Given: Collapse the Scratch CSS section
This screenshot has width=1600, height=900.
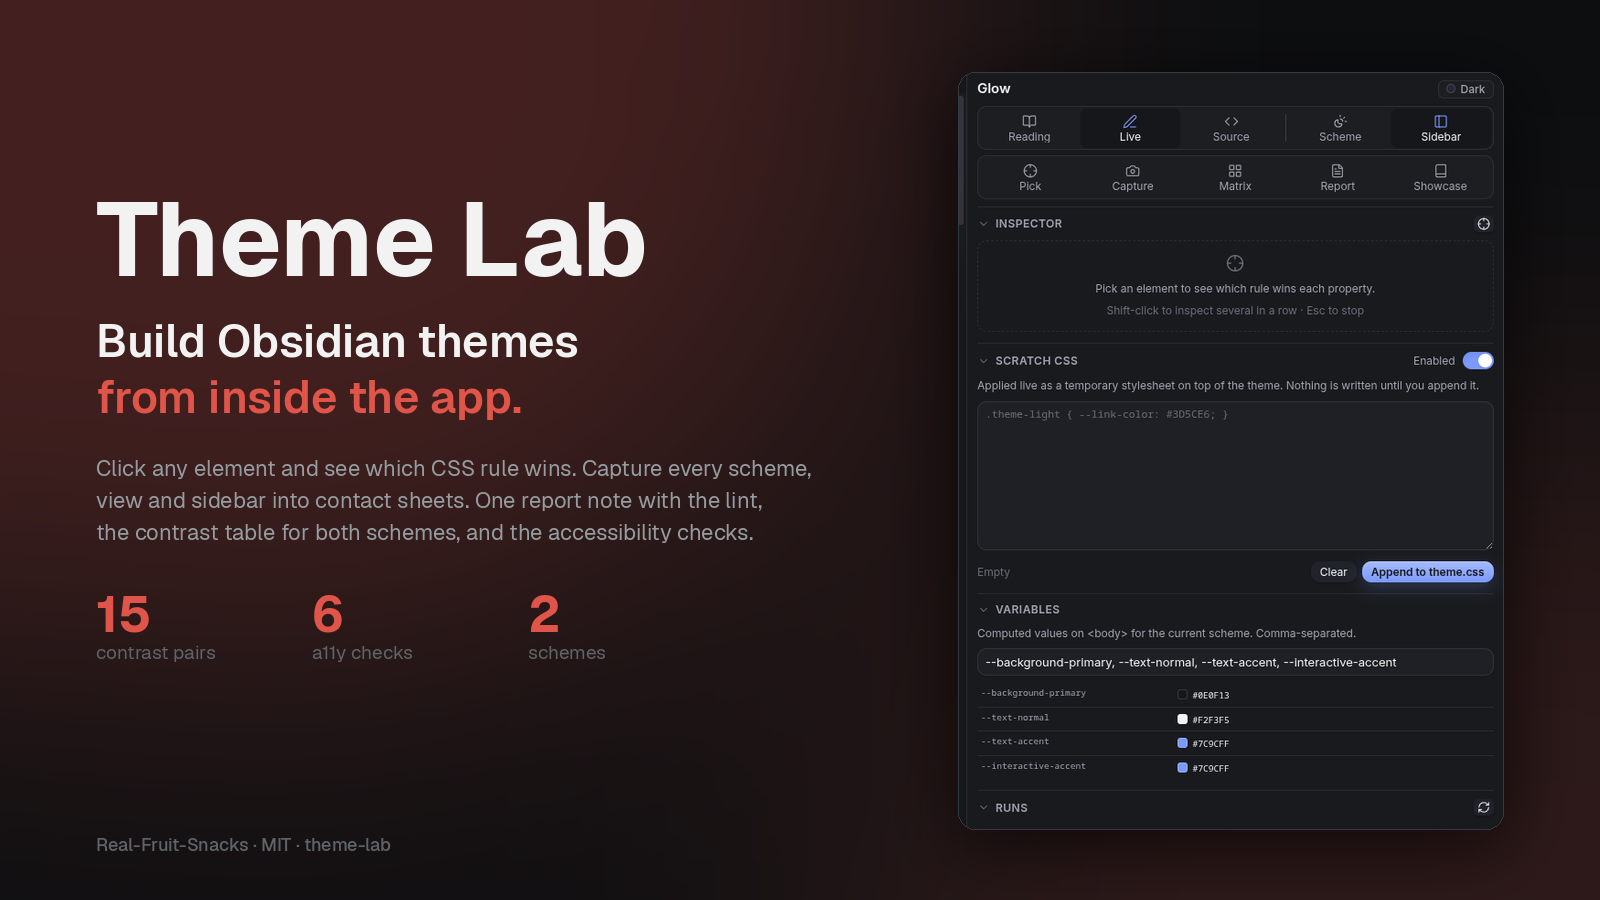Looking at the screenshot, I should click(x=984, y=361).
